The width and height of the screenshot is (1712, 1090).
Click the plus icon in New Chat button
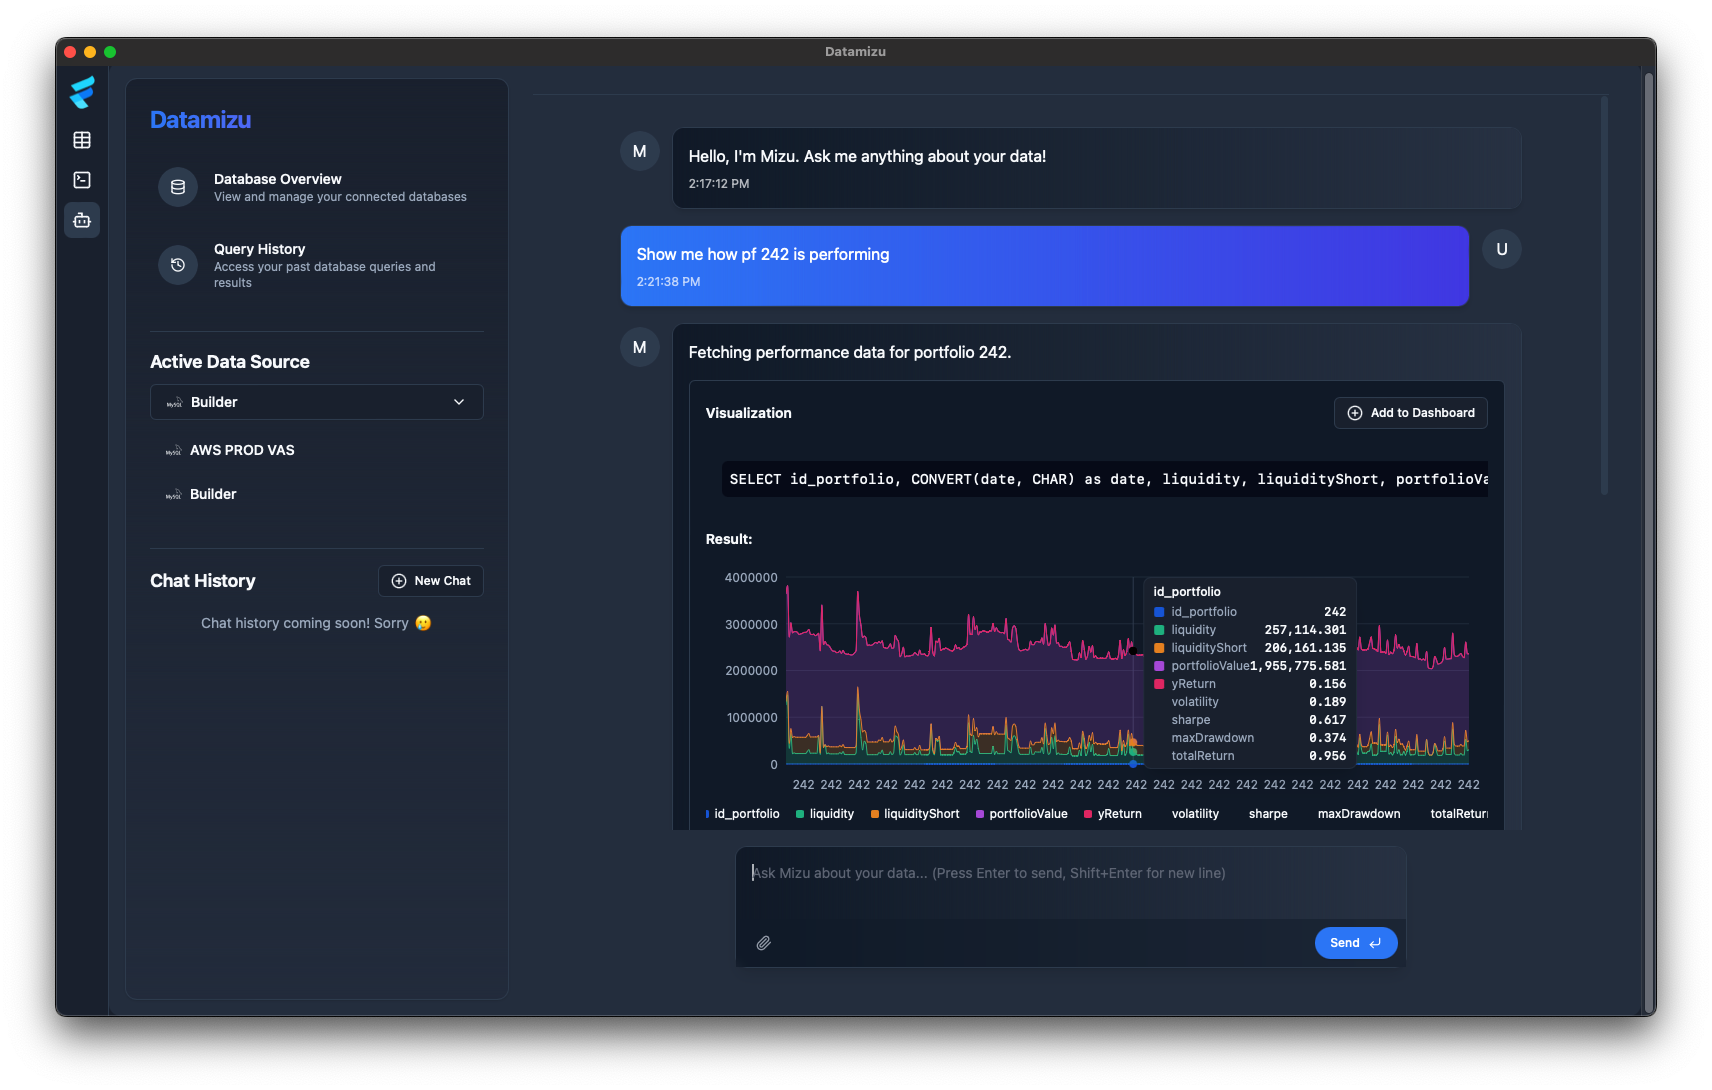[x=399, y=581]
